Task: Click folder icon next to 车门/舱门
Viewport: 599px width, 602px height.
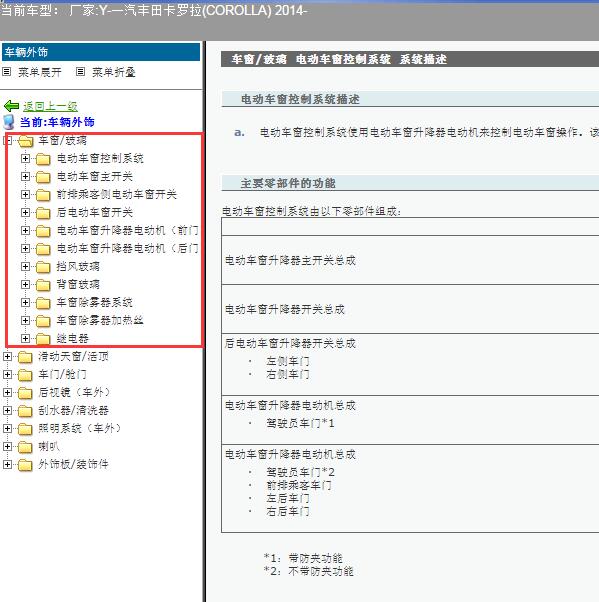Action: click(25, 375)
